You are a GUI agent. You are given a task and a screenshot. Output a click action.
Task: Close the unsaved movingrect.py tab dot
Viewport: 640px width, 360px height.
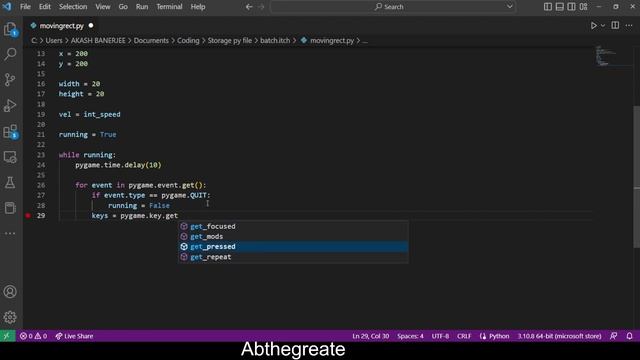point(91,25)
